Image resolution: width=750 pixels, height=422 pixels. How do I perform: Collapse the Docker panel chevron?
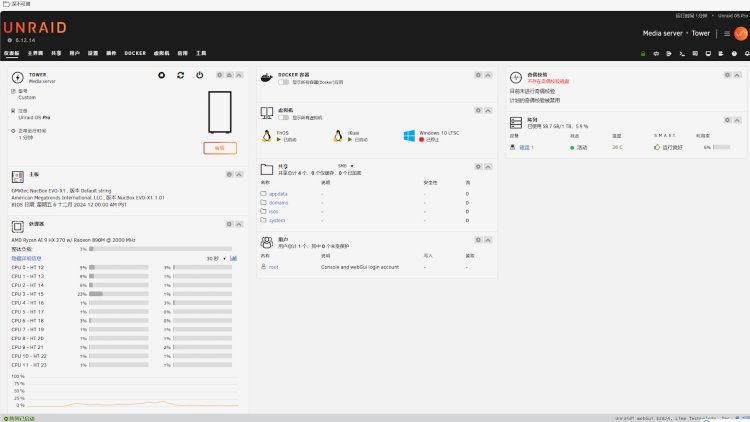(488, 75)
